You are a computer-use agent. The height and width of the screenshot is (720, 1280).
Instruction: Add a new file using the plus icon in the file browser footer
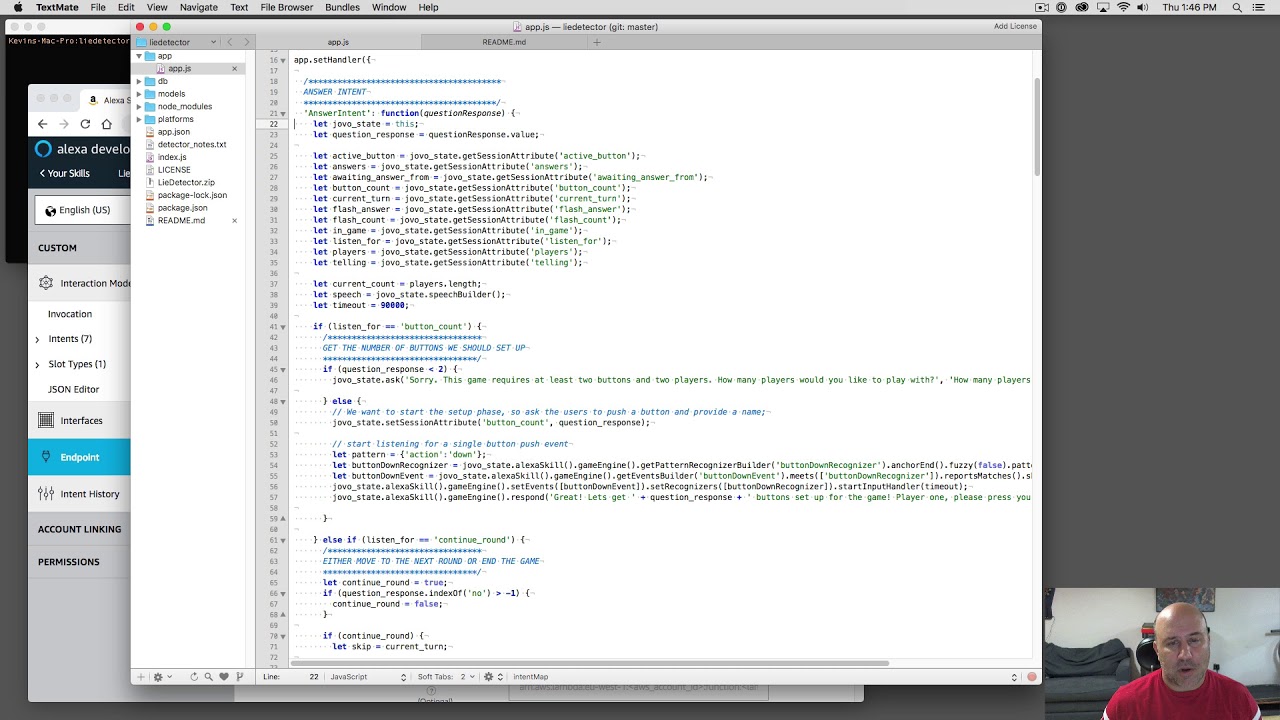point(141,677)
